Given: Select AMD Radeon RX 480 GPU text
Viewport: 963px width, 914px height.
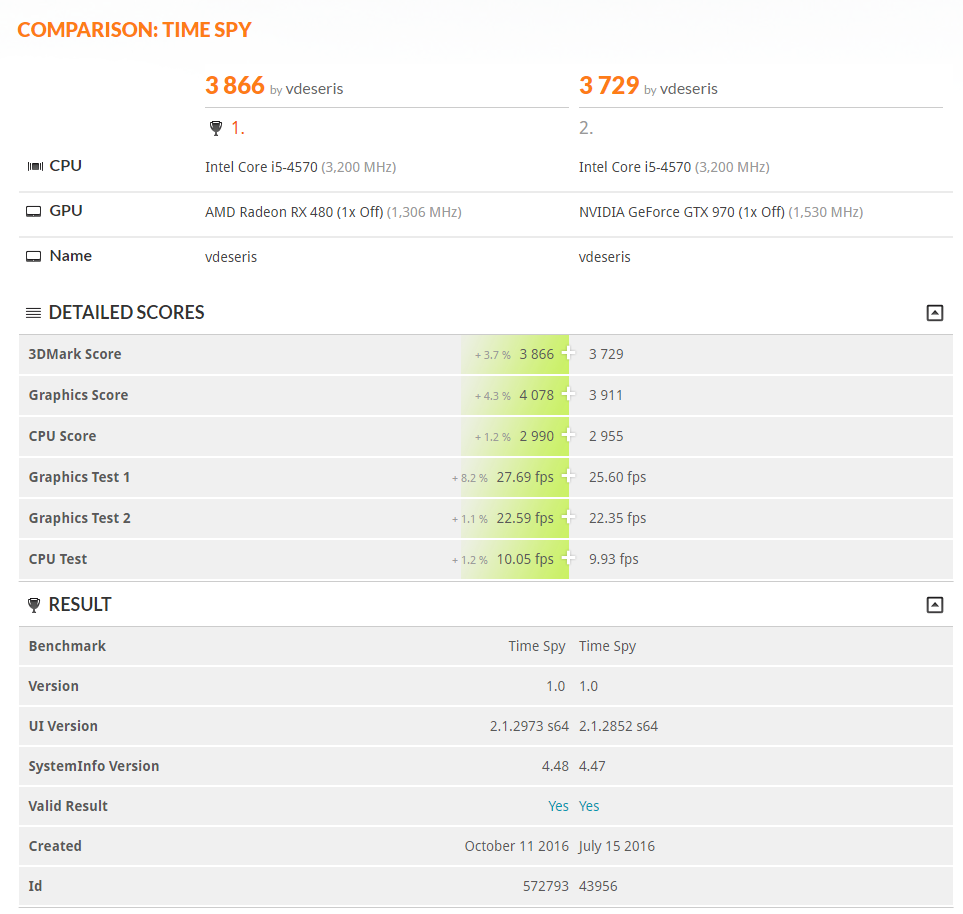Looking at the screenshot, I should click(294, 213).
